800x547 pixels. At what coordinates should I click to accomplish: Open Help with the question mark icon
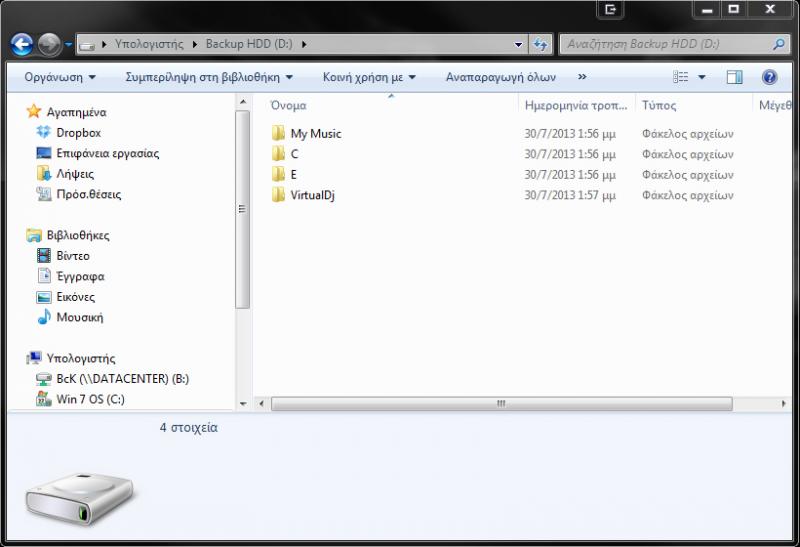[x=769, y=77]
